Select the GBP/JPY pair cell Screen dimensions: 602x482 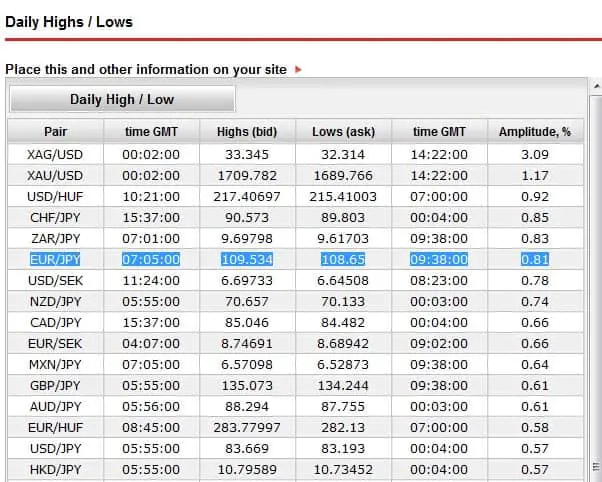tap(55, 385)
